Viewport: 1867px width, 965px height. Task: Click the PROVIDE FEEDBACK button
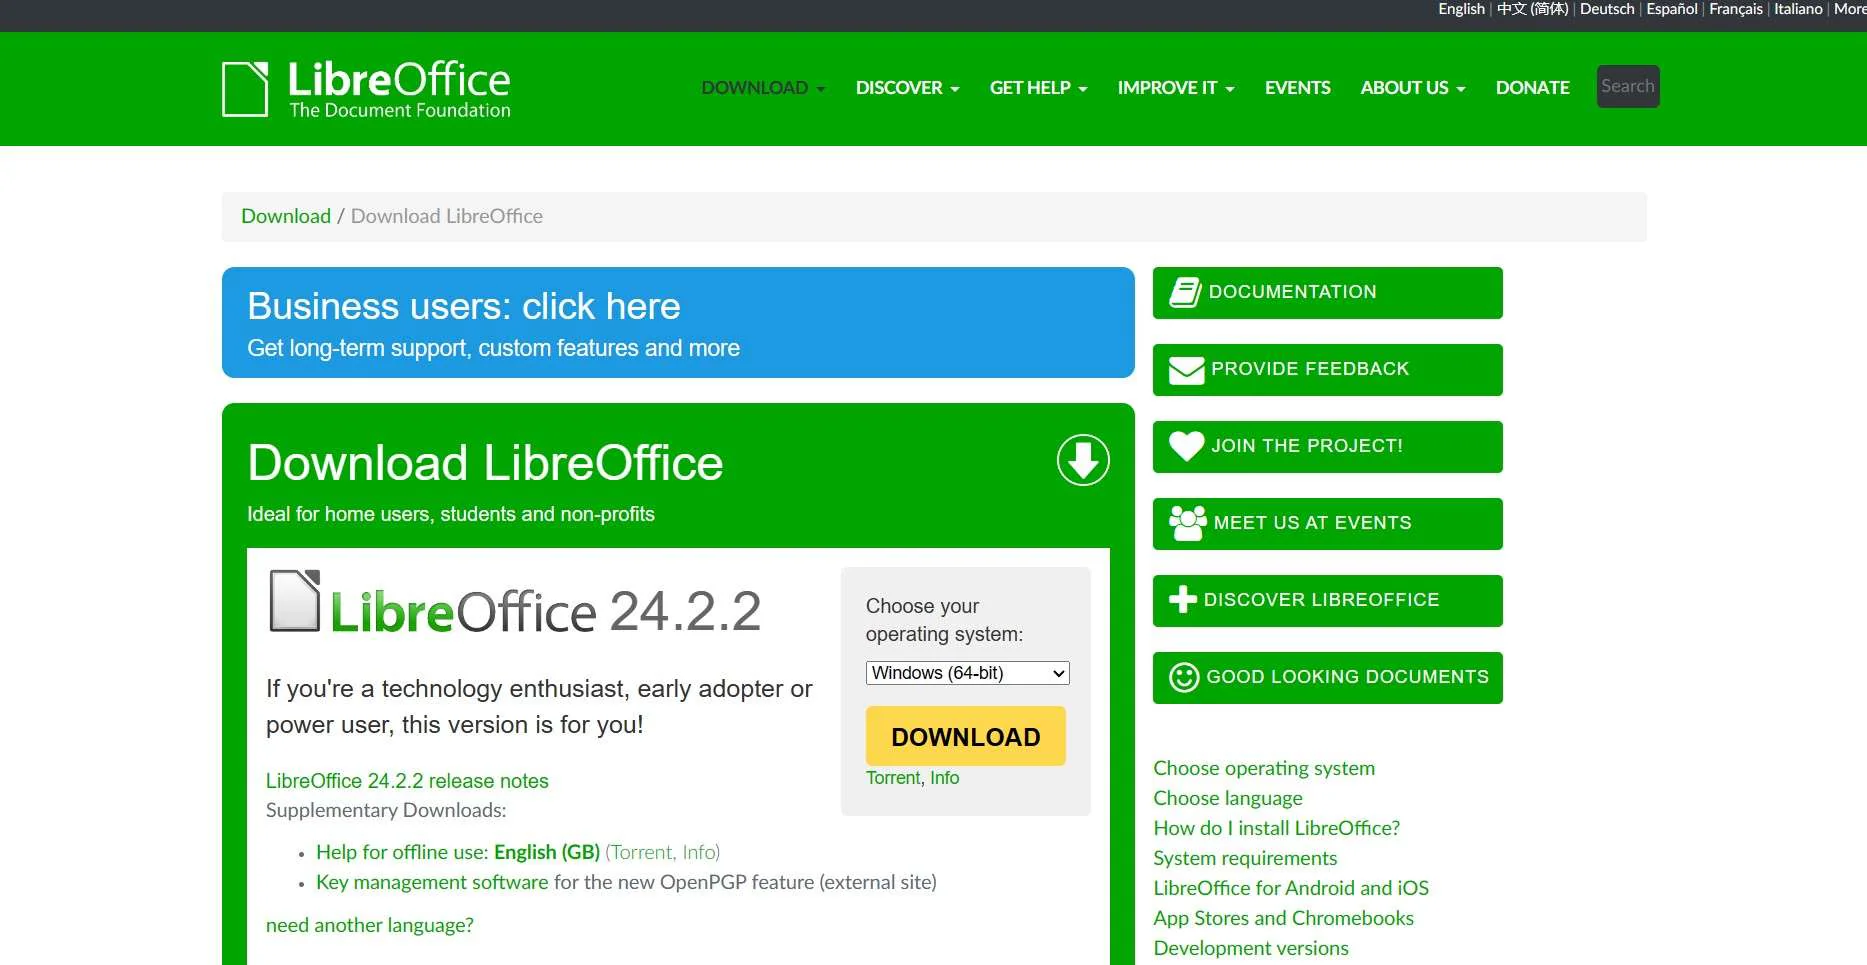coord(1327,370)
